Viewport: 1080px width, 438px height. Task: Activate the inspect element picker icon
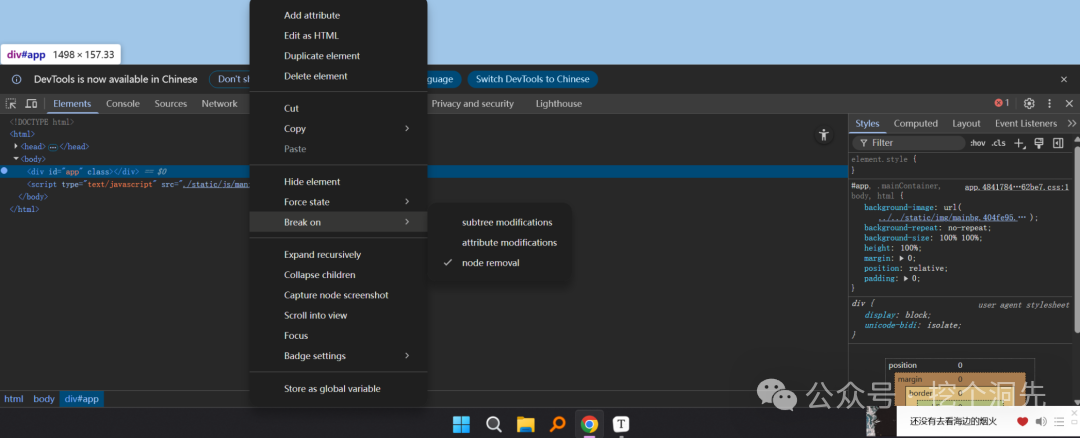click(11, 104)
